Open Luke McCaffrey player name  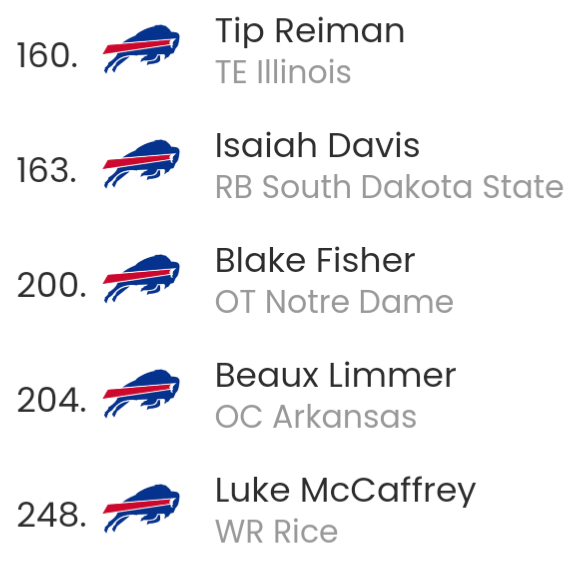[345, 492]
